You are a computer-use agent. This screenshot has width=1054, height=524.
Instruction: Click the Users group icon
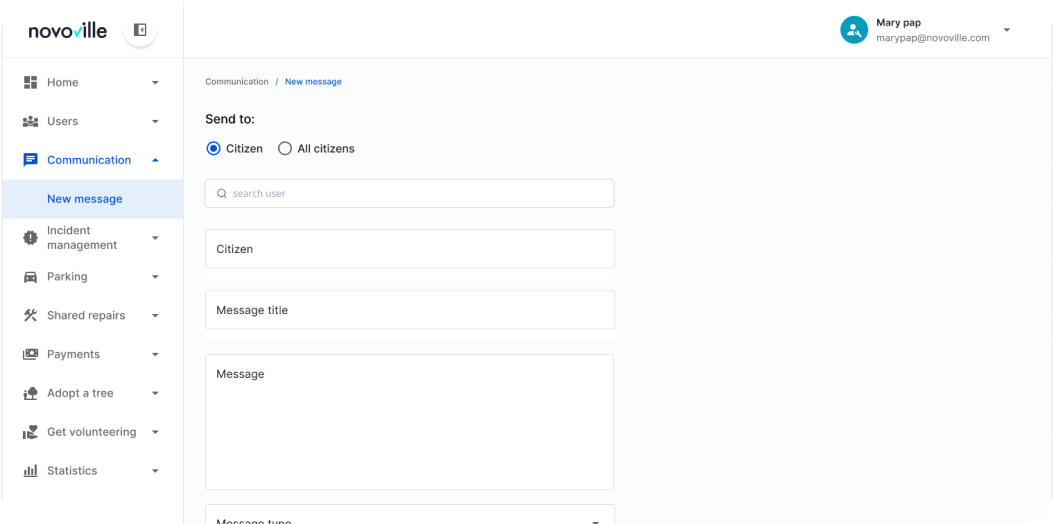point(30,121)
